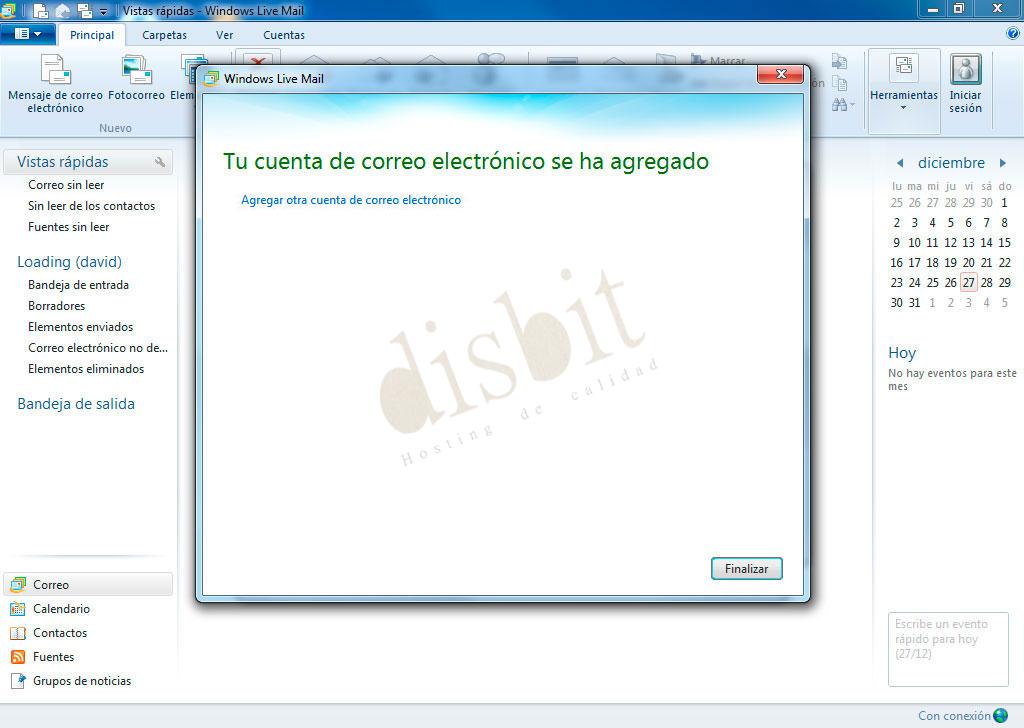The image size is (1024, 728).
Task: Go to previous month in the calendar
Action: click(x=898, y=162)
